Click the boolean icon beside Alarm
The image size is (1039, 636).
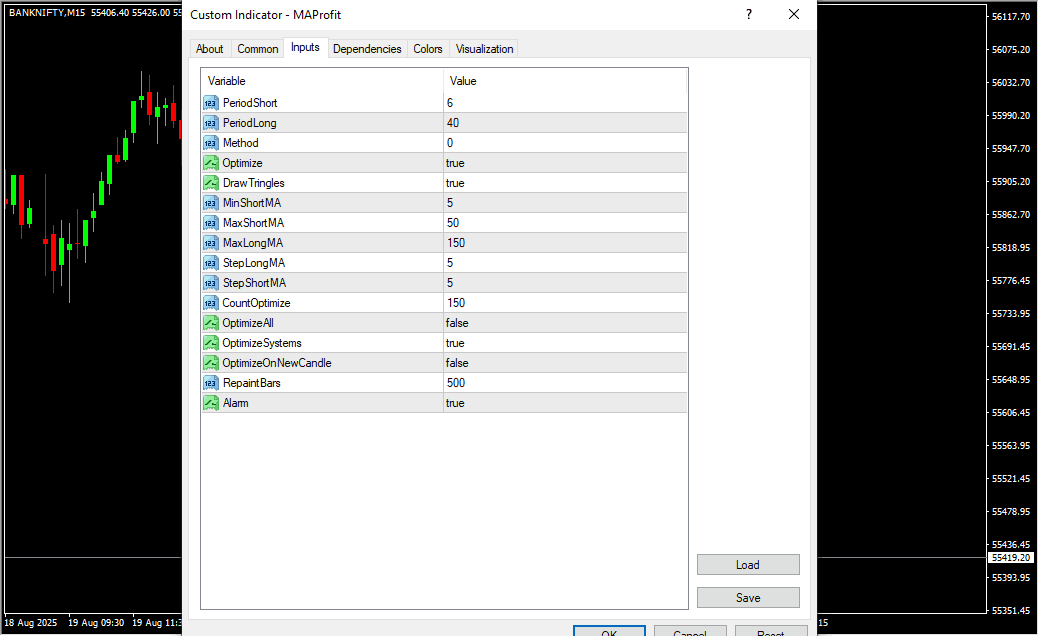click(x=211, y=403)
